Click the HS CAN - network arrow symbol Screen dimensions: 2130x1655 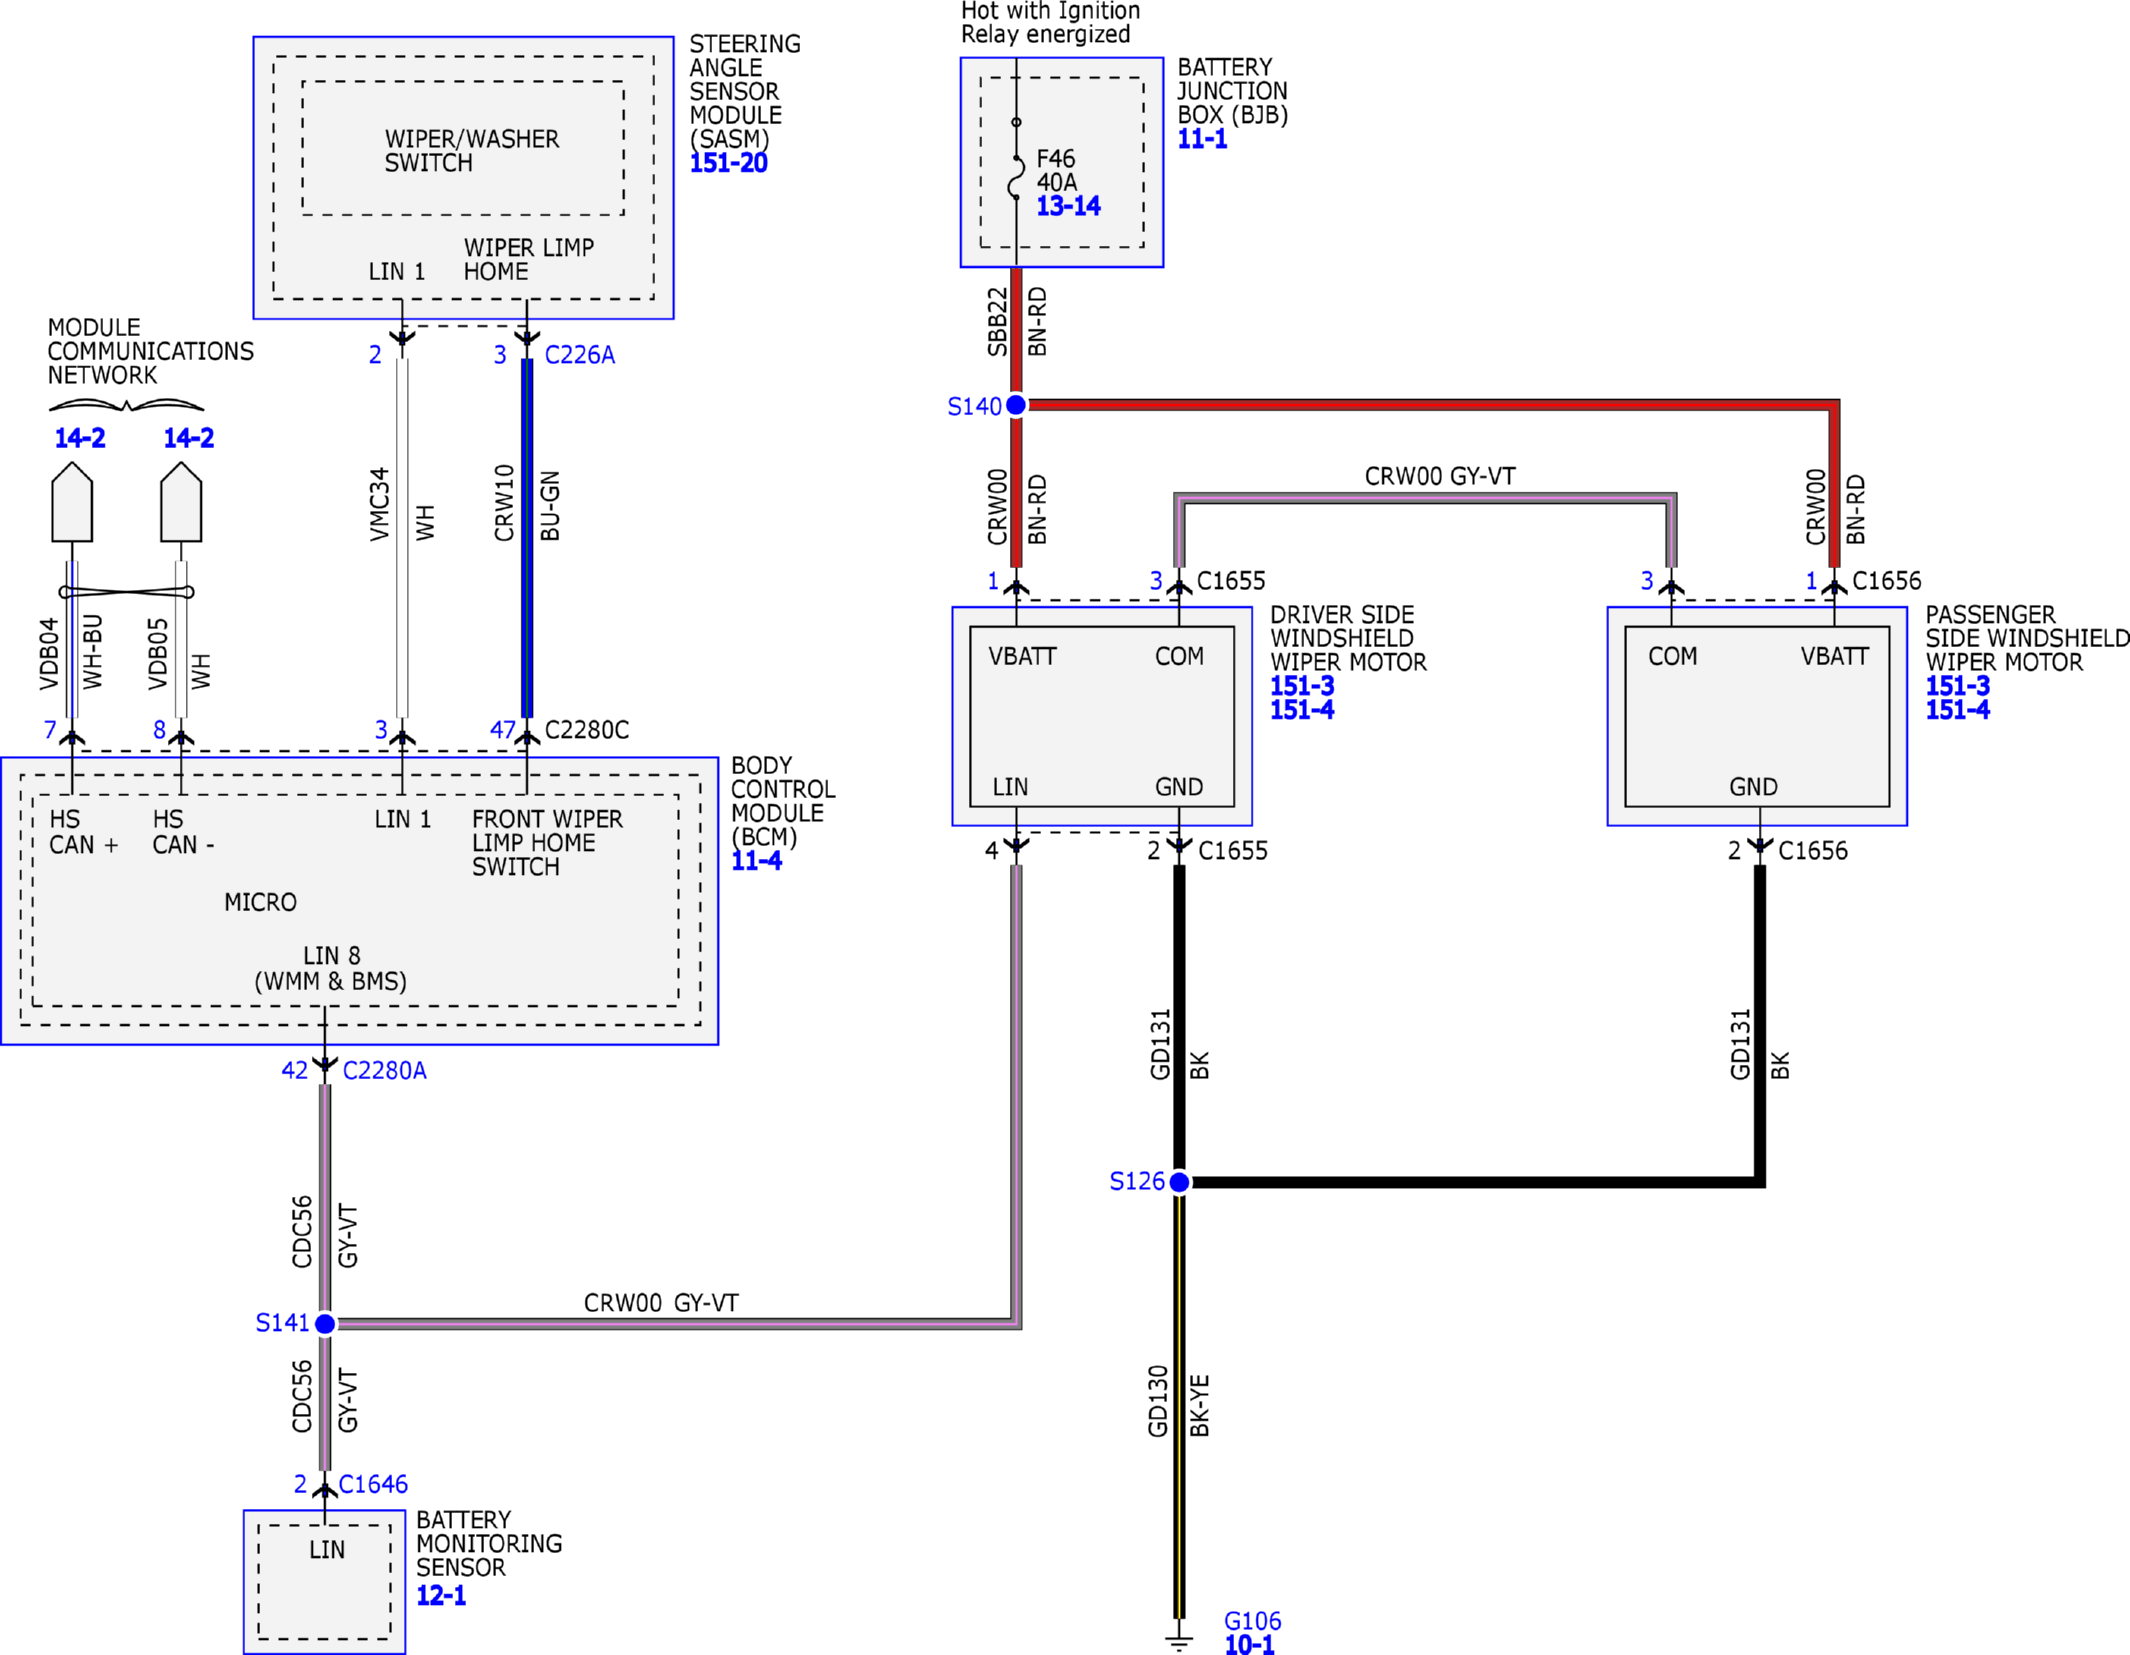point(181,502)
